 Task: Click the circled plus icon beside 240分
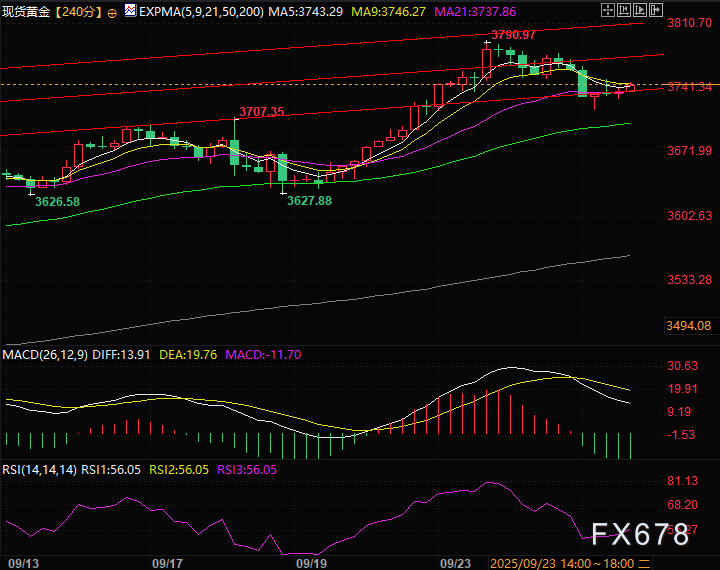coord(112,13)
